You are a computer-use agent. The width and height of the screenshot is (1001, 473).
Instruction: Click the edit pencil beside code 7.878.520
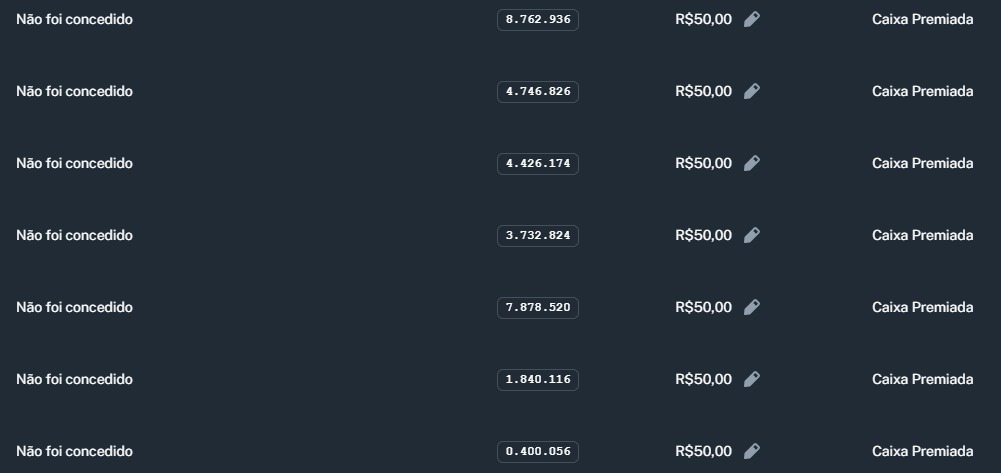[752, 307]
